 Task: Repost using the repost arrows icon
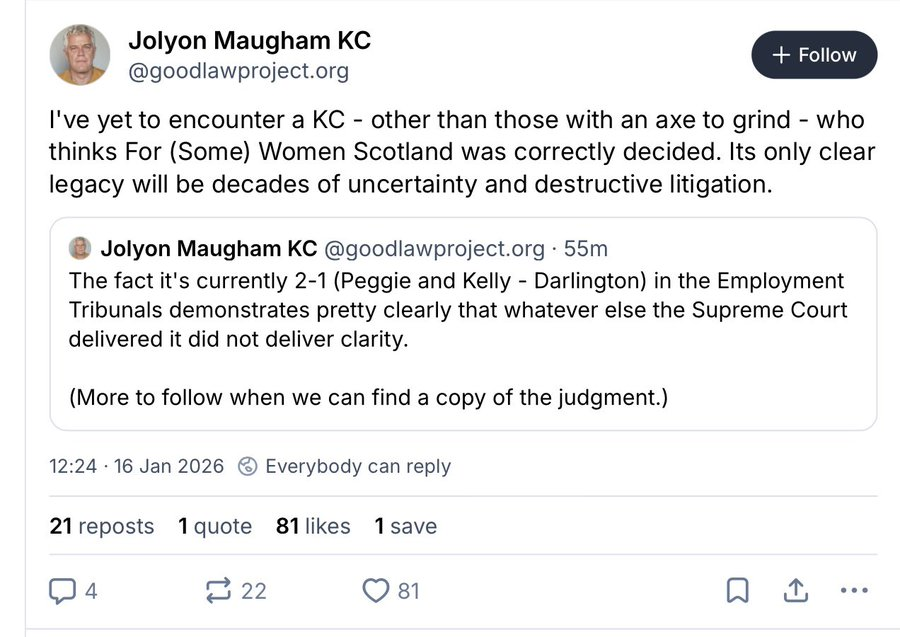[217, 591]
